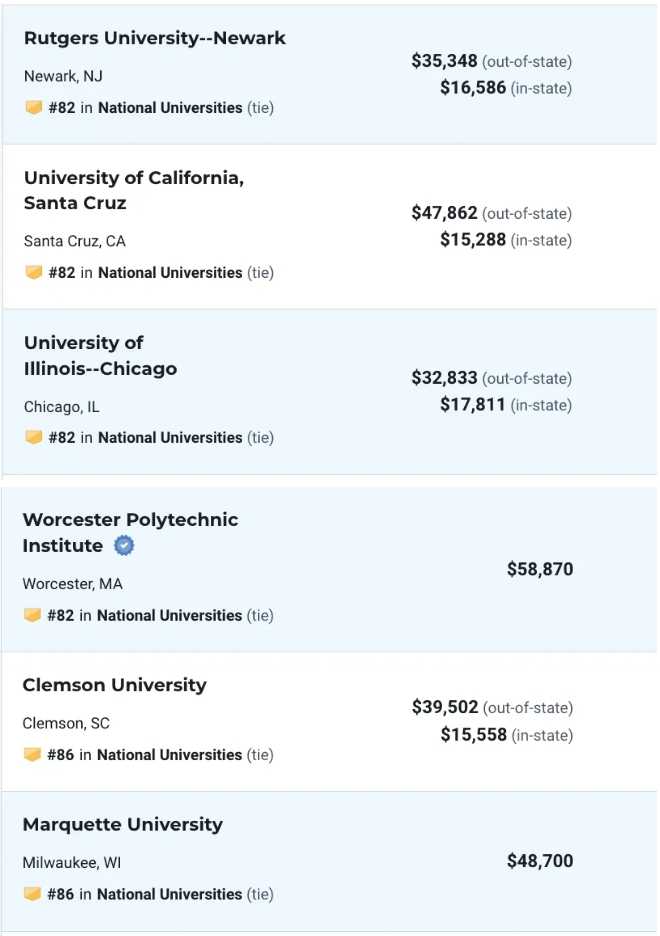Open University of California, Santa Cruz profile
660x936 pixels.
point(133,190)
